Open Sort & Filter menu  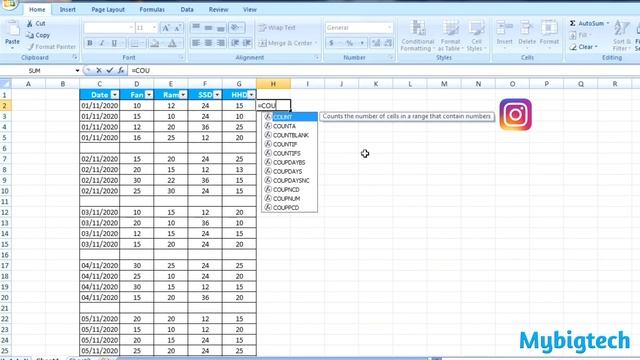click(621, 36)
